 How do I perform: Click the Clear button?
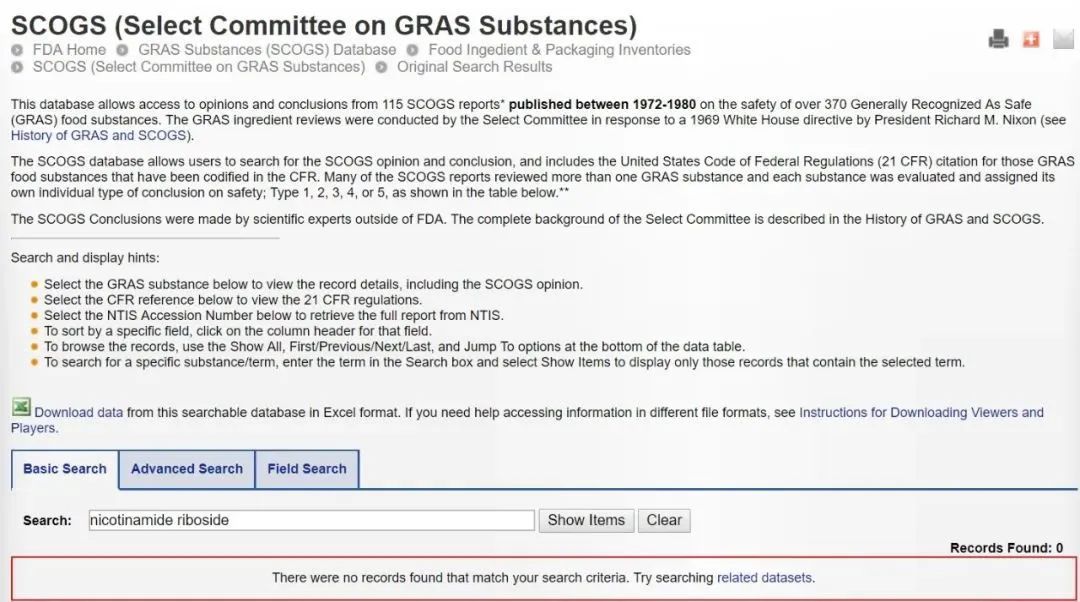664,520
